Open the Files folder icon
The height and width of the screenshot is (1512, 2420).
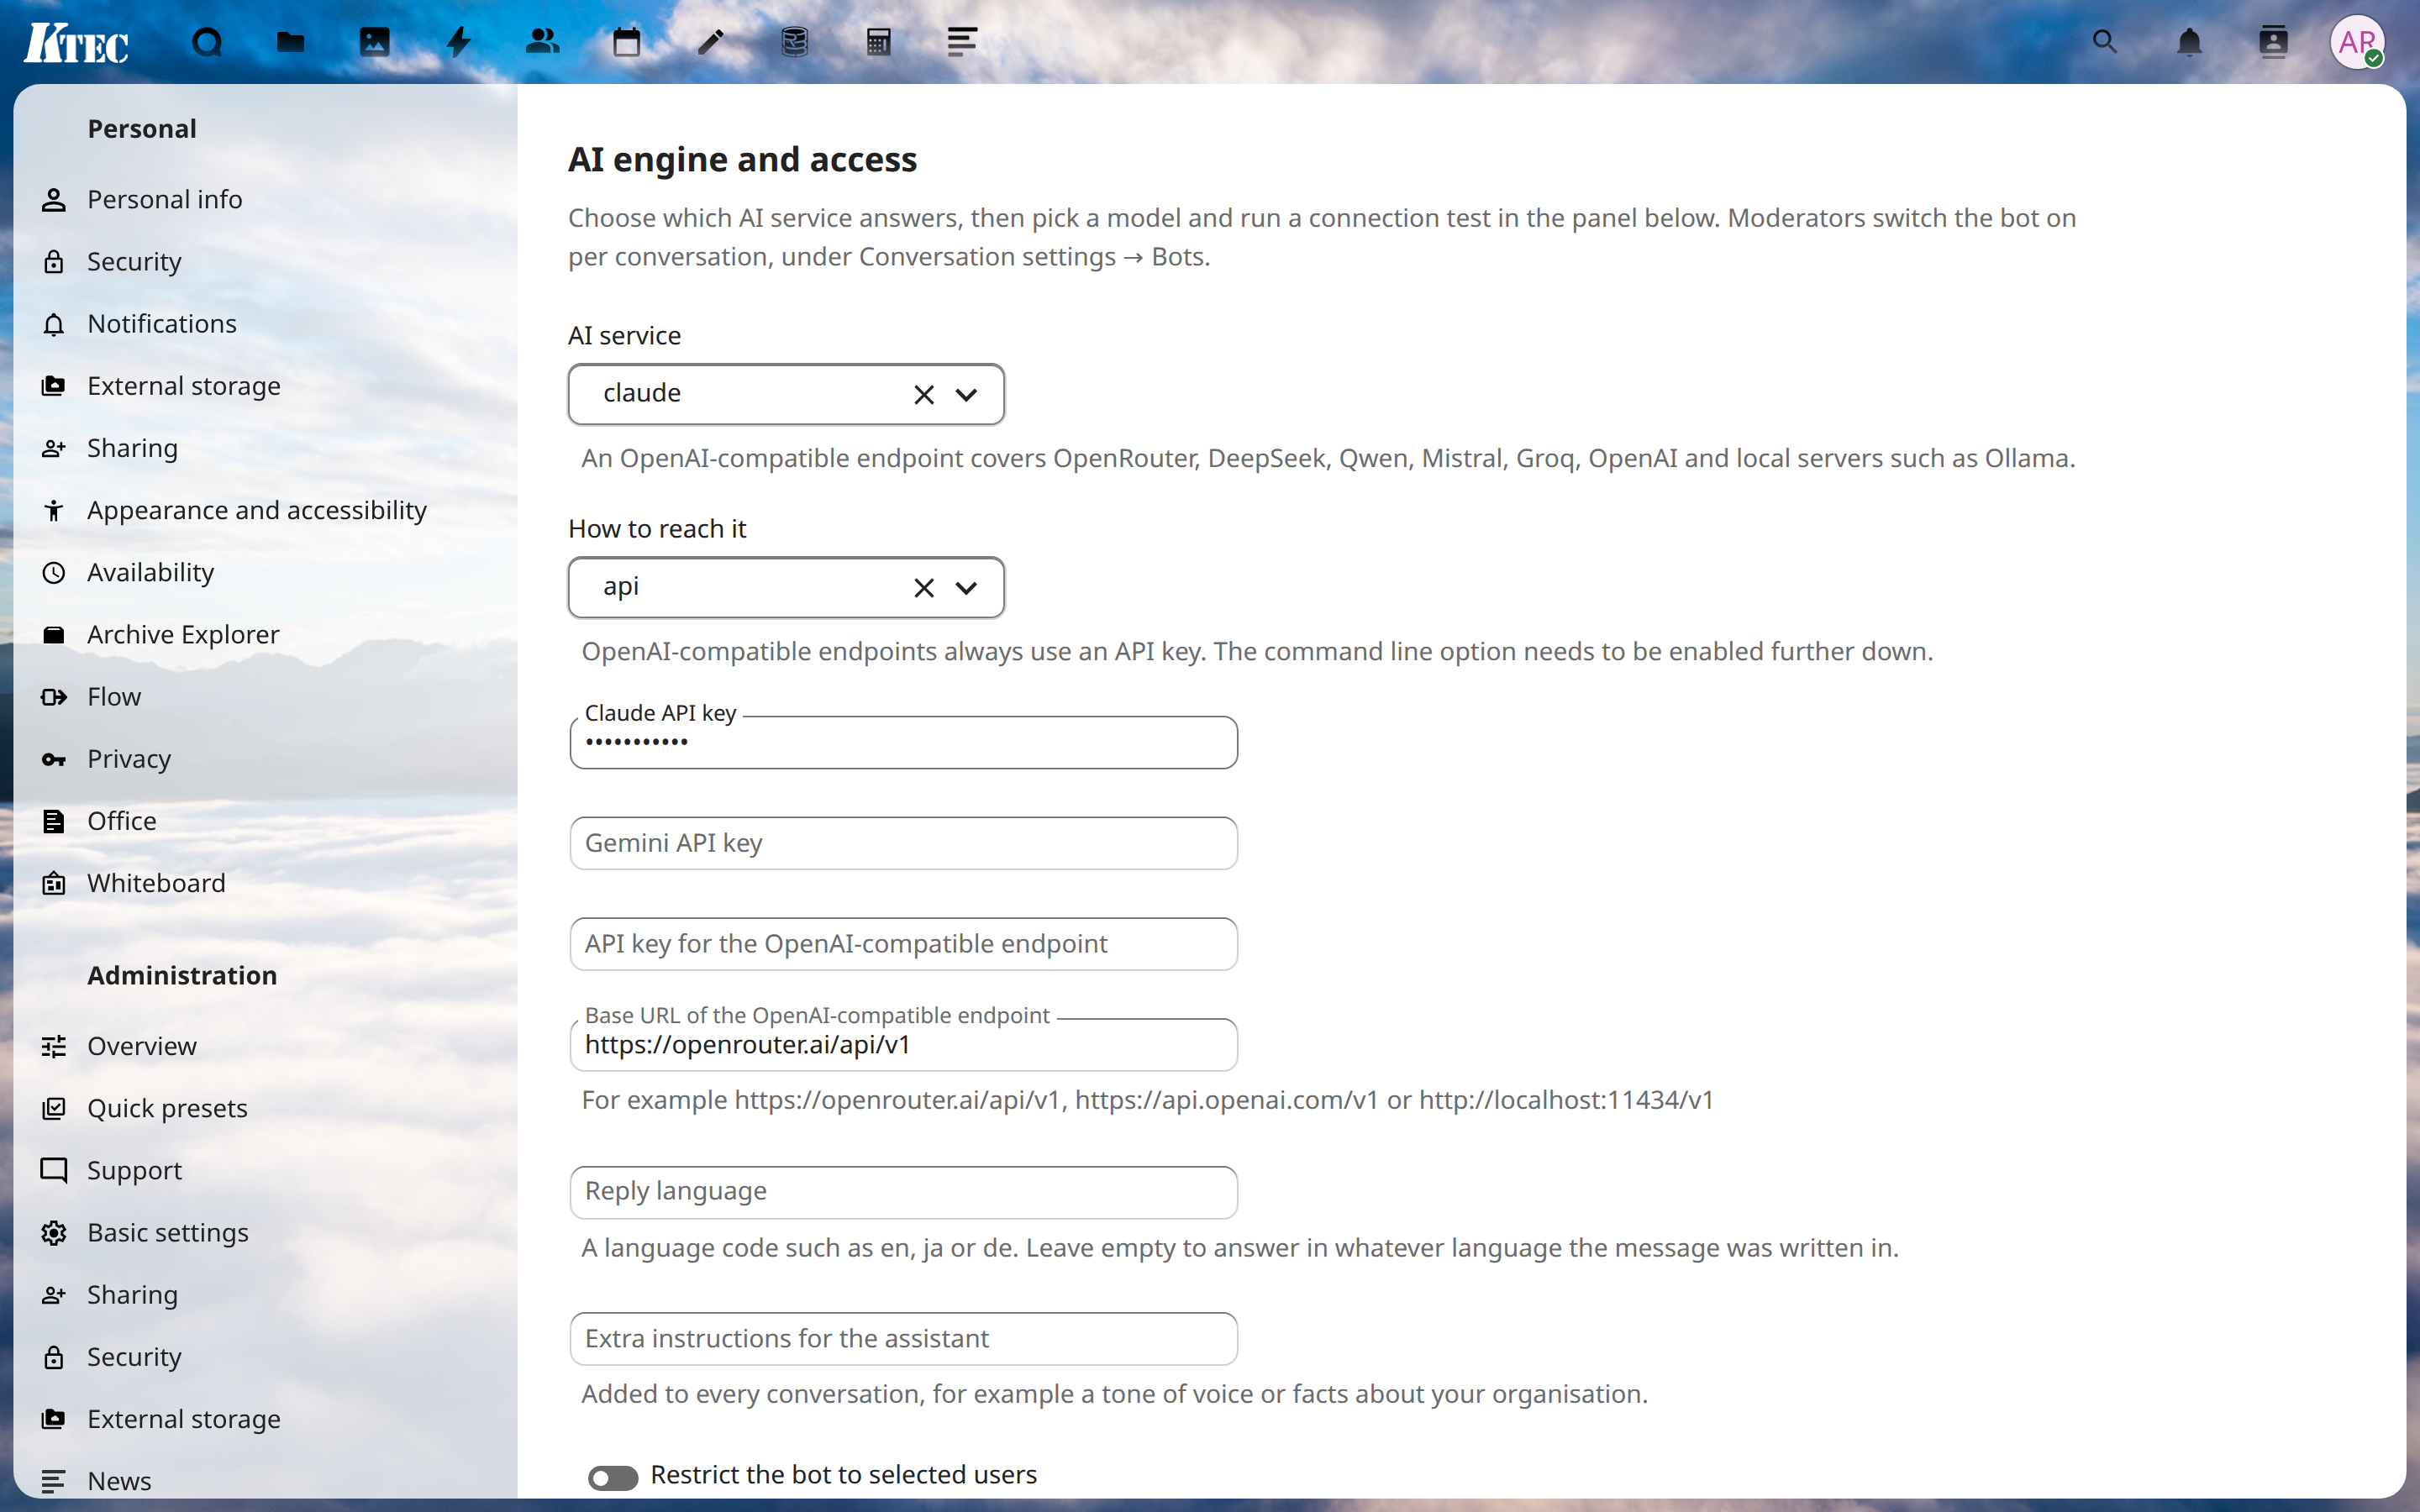[x=291, y=42]
